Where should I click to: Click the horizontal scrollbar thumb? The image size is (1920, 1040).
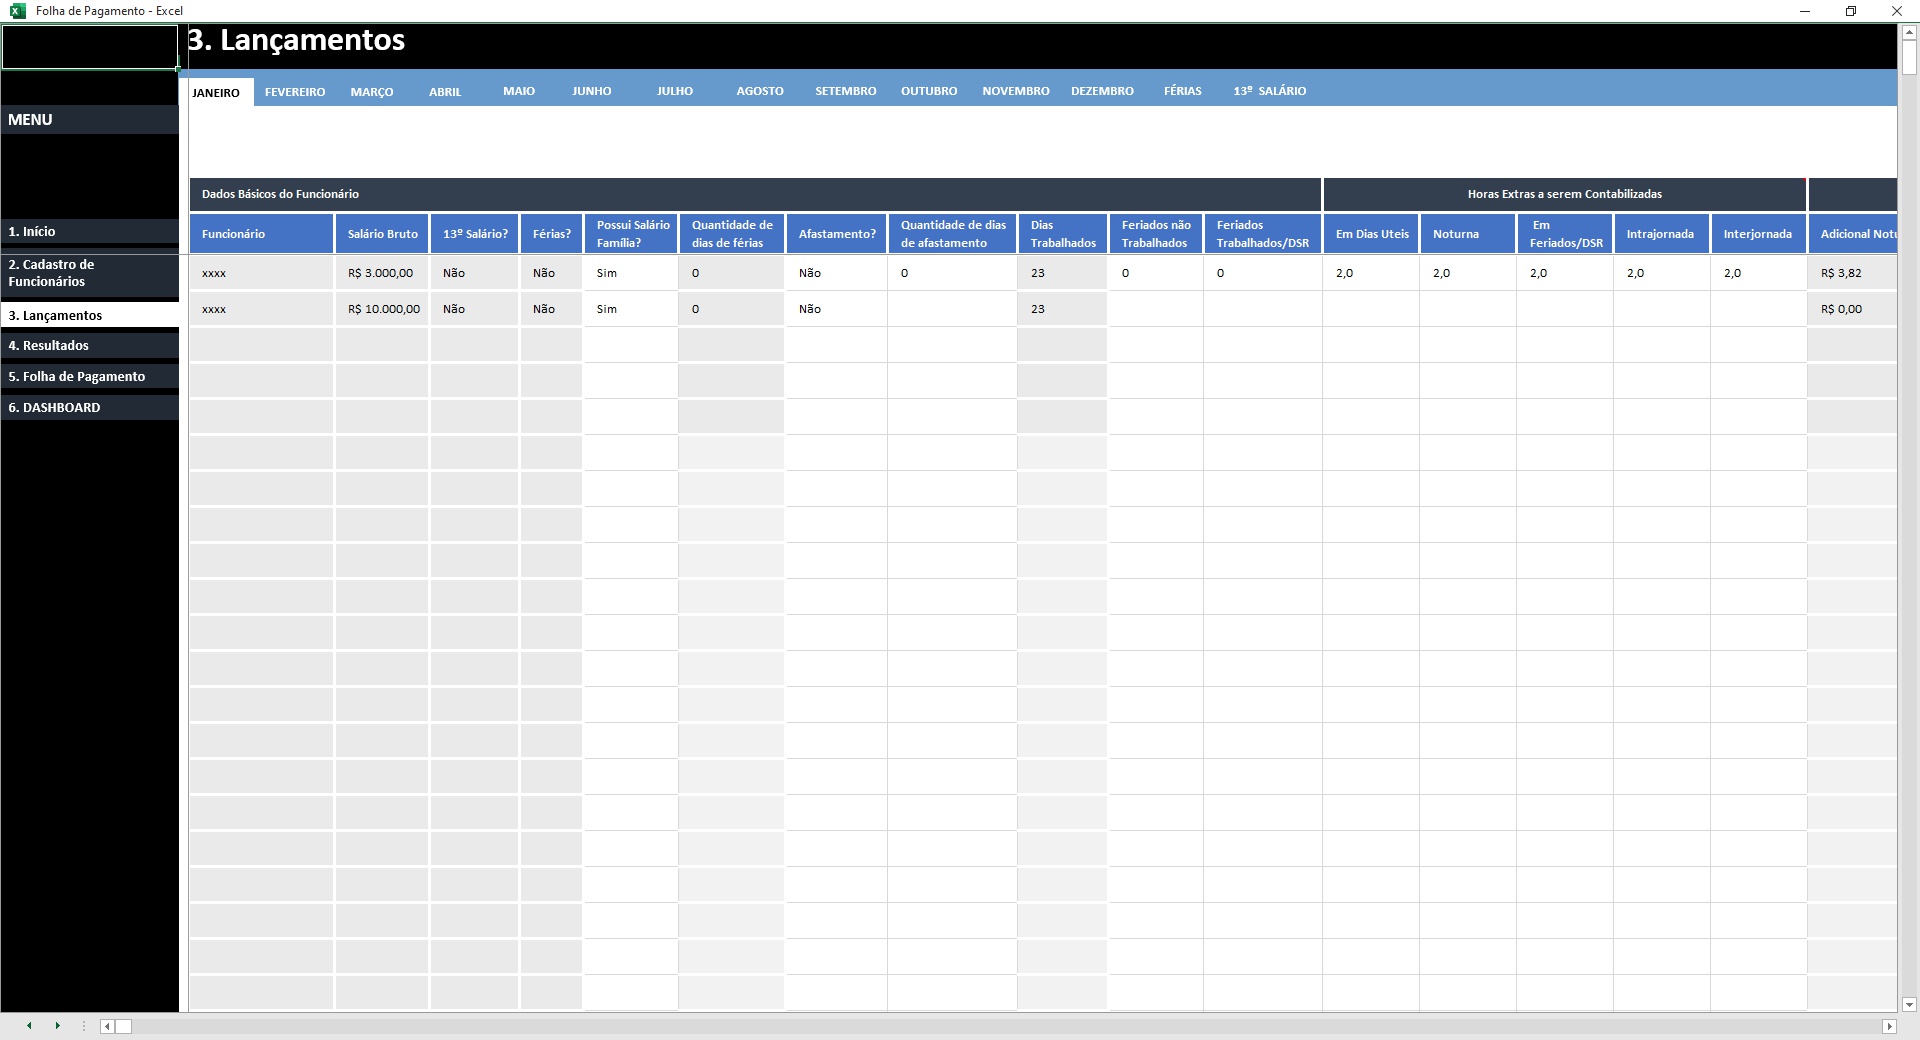(x=124, y=1026)
